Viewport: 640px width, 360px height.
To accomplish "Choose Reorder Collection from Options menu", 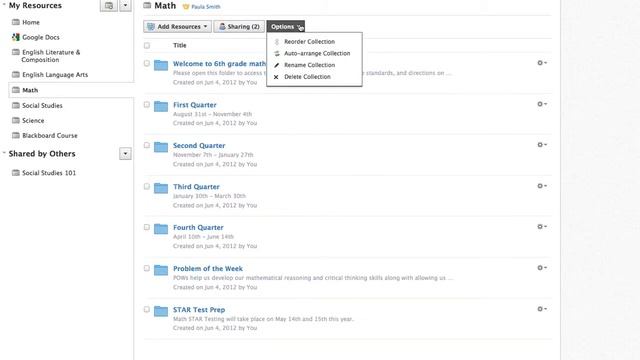I will [309, 42].
